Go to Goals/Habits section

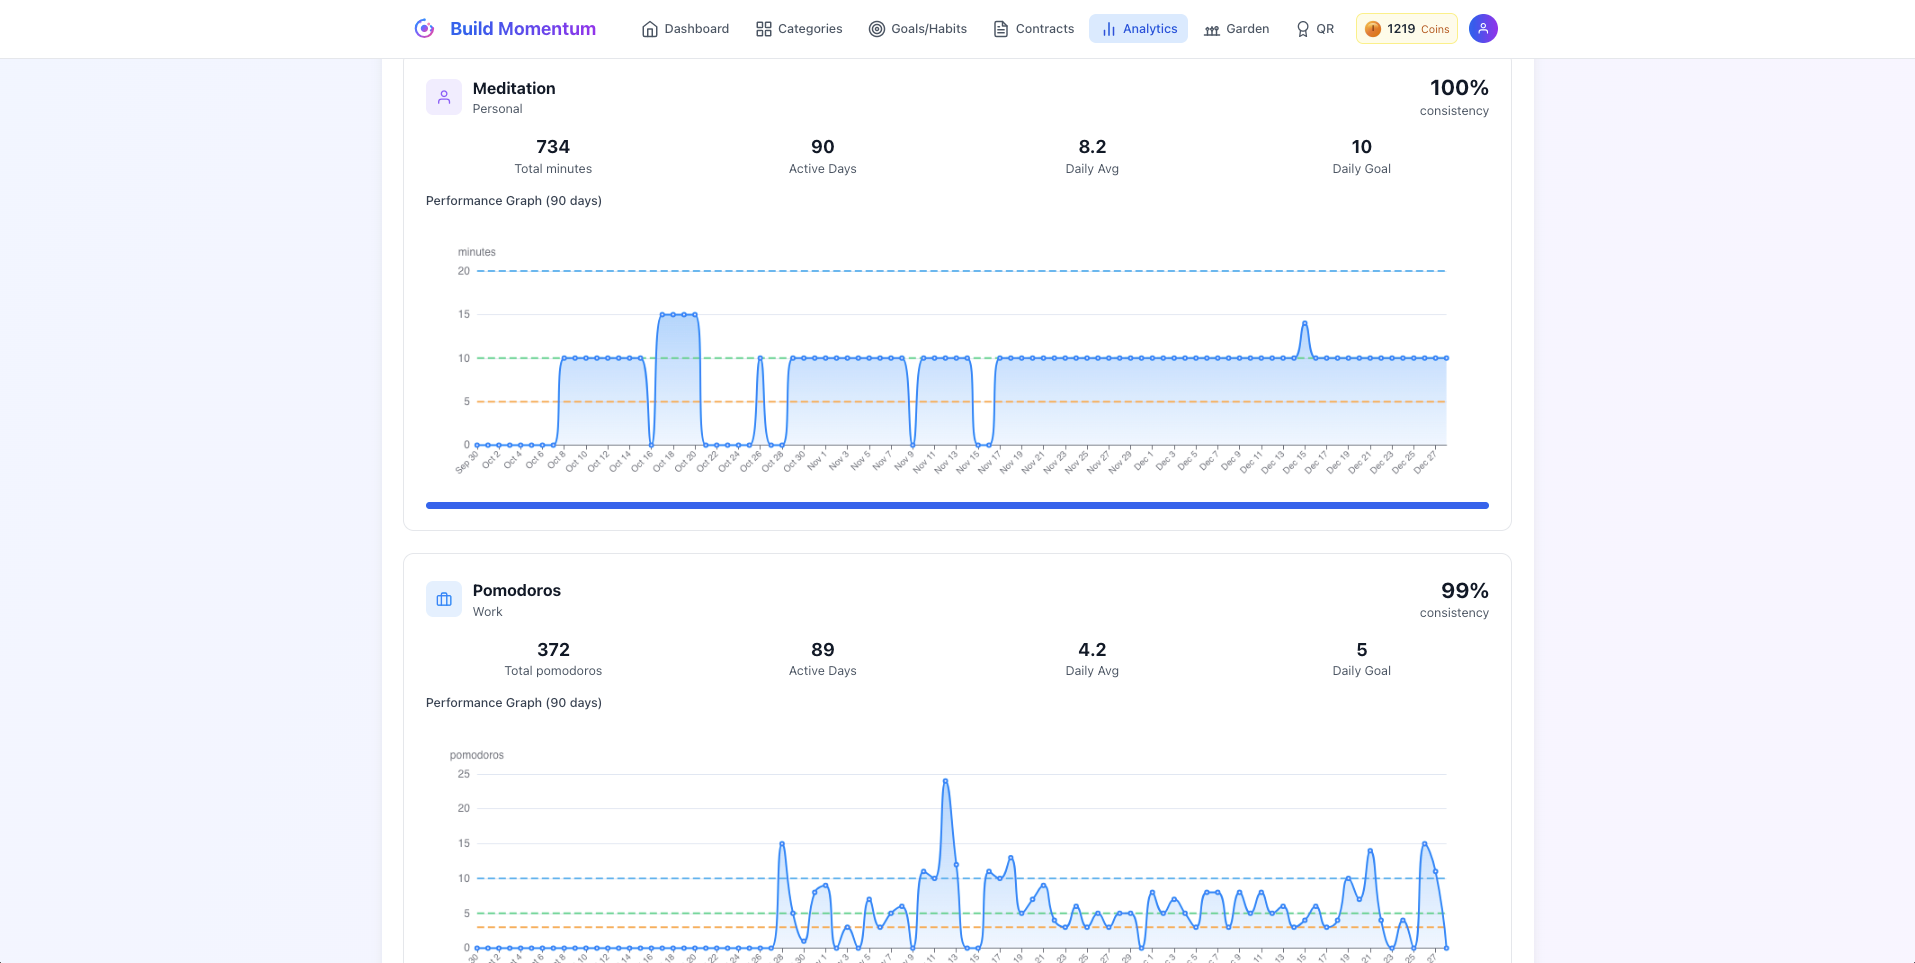[x=918, y=29]
